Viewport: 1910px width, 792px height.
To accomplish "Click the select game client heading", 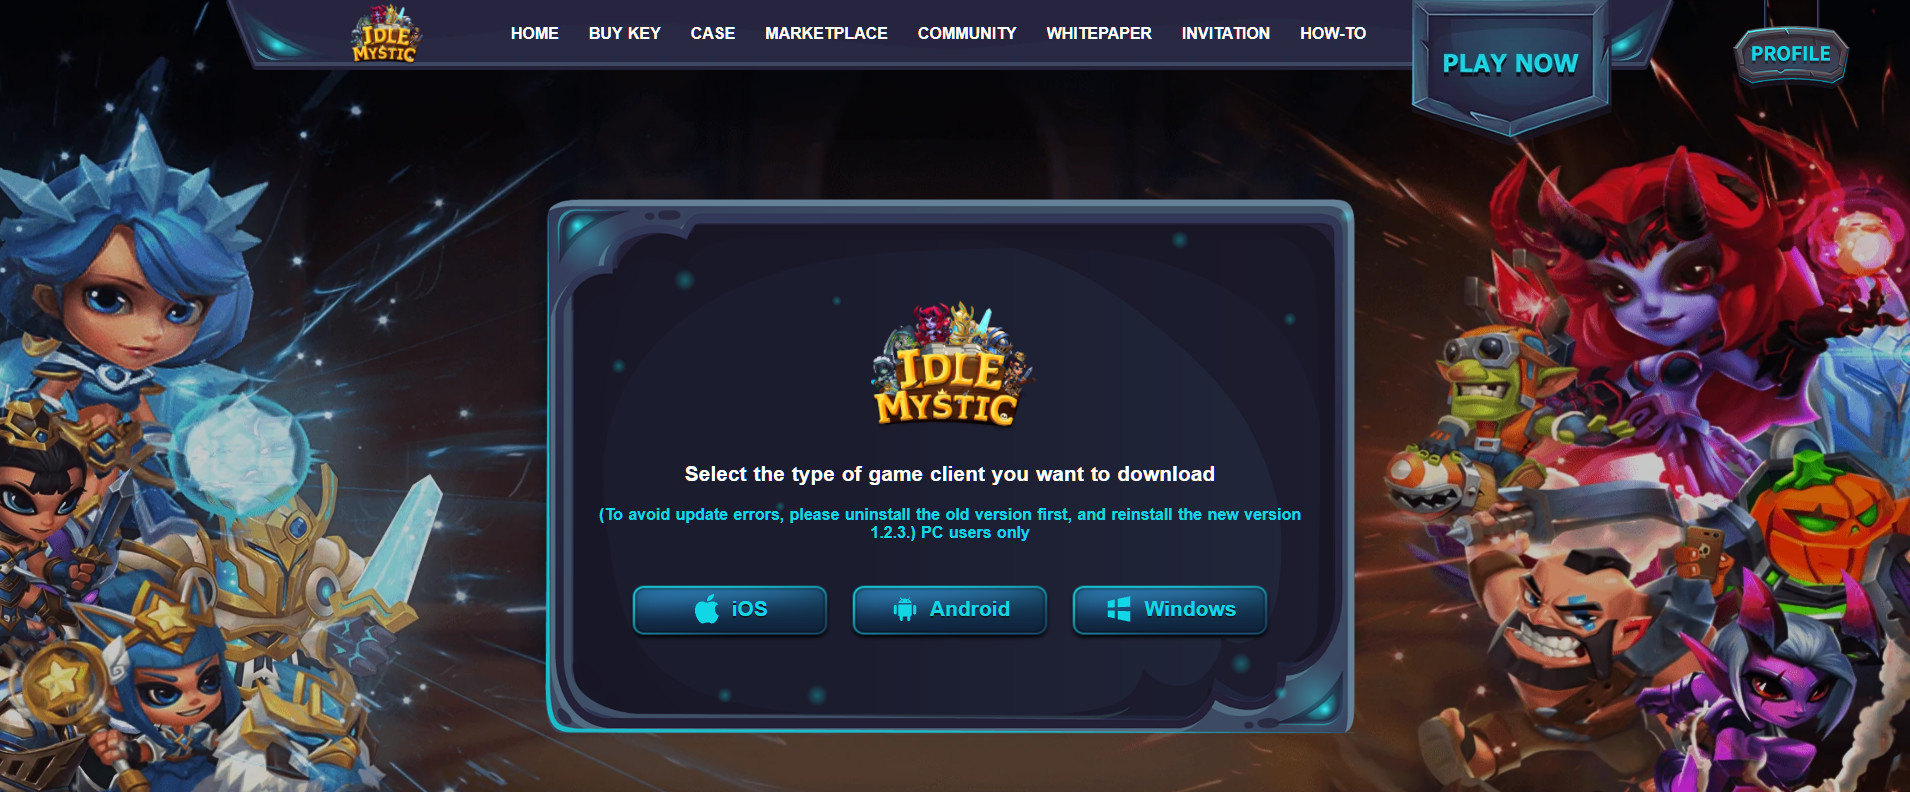I will tap(950, 474).
